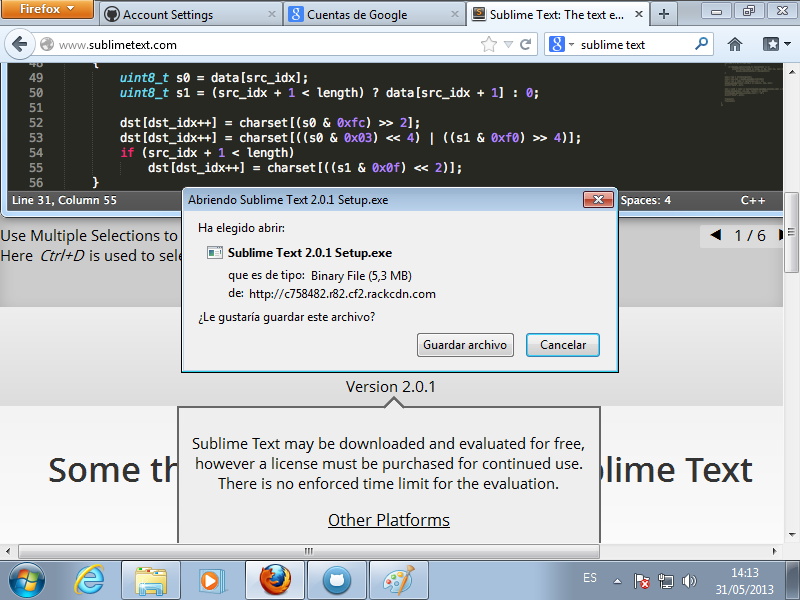Screen dimensions: 800x600
Task: Go to previous slide arrow near 1 / 6
Action: (x=716, y=235)
